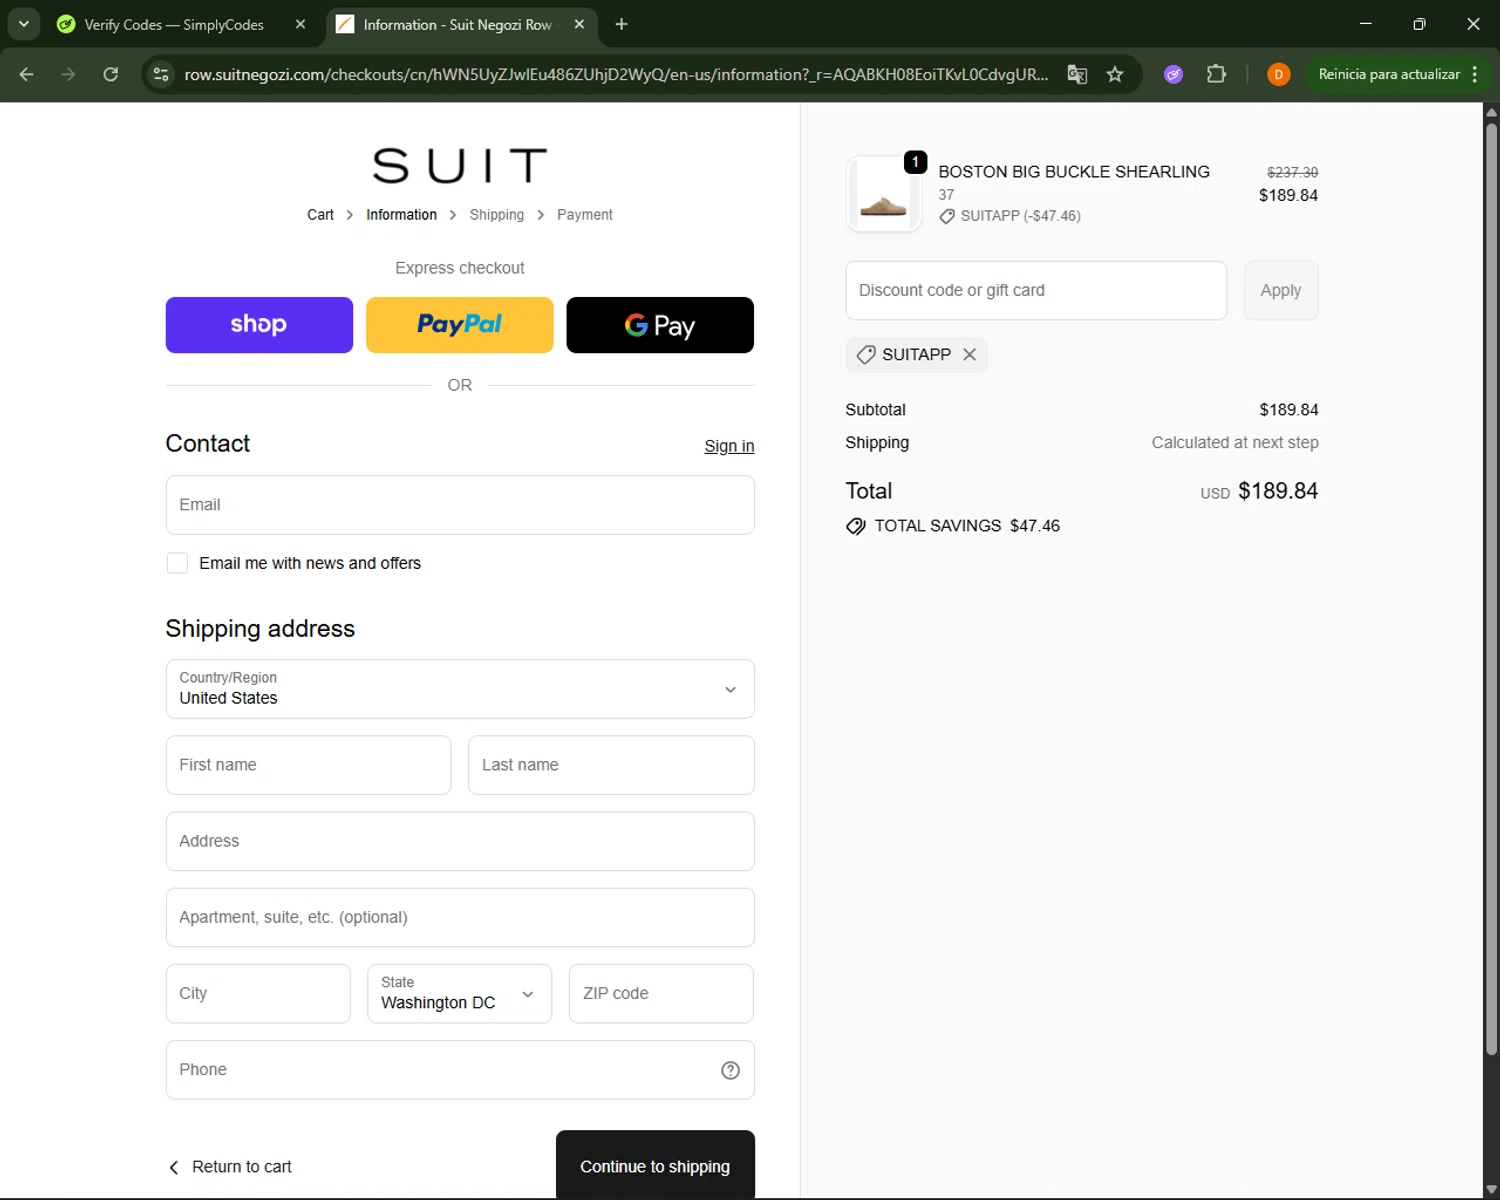Viewport: 1500px width, 1200px height.
Task: Open the purple SimplyCodes extension icon
Action: pyautogui.click(x=1174, y=74)
